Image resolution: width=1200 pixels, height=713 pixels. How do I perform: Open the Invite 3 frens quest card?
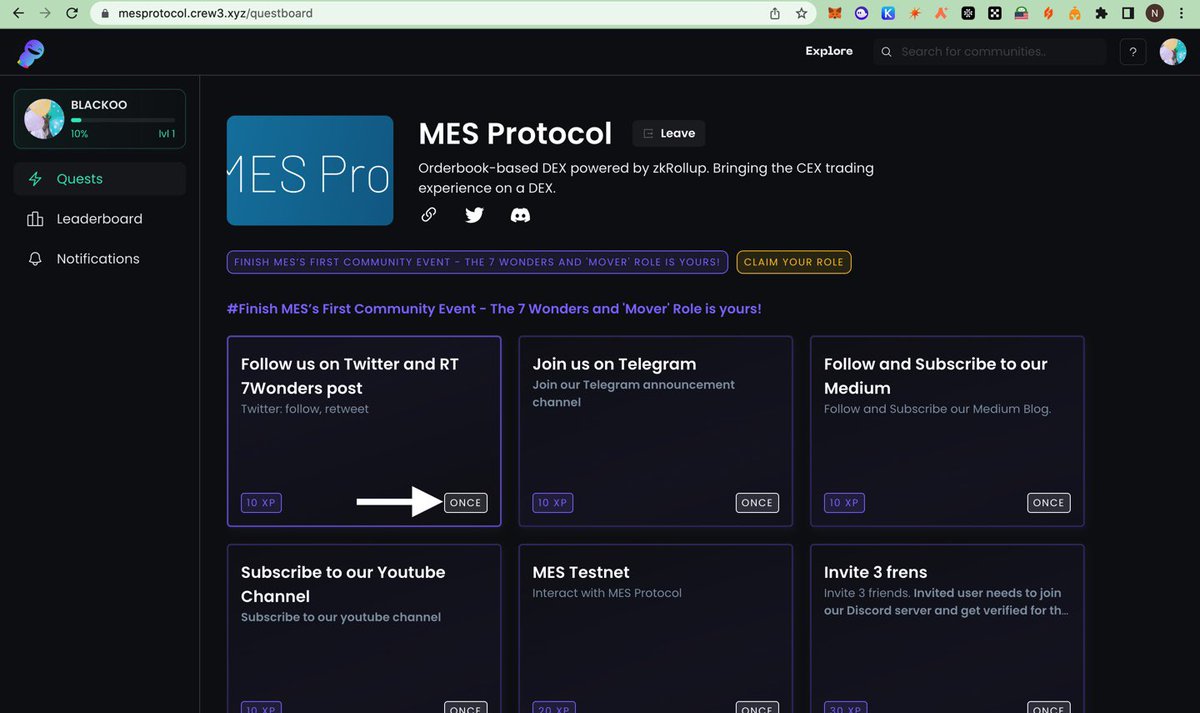point(947,628)
